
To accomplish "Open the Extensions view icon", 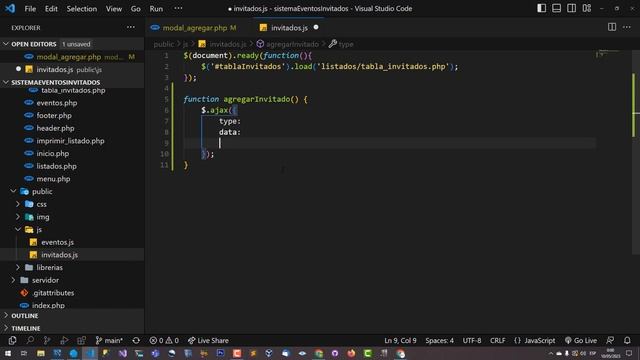I will coord(82,340).
